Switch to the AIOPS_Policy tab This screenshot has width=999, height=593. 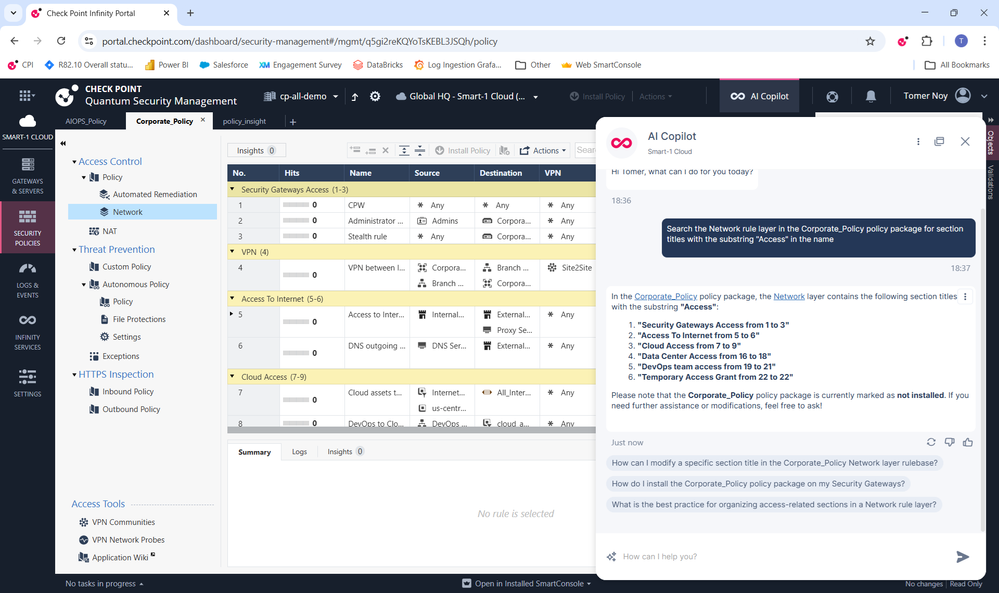(86, 121)
